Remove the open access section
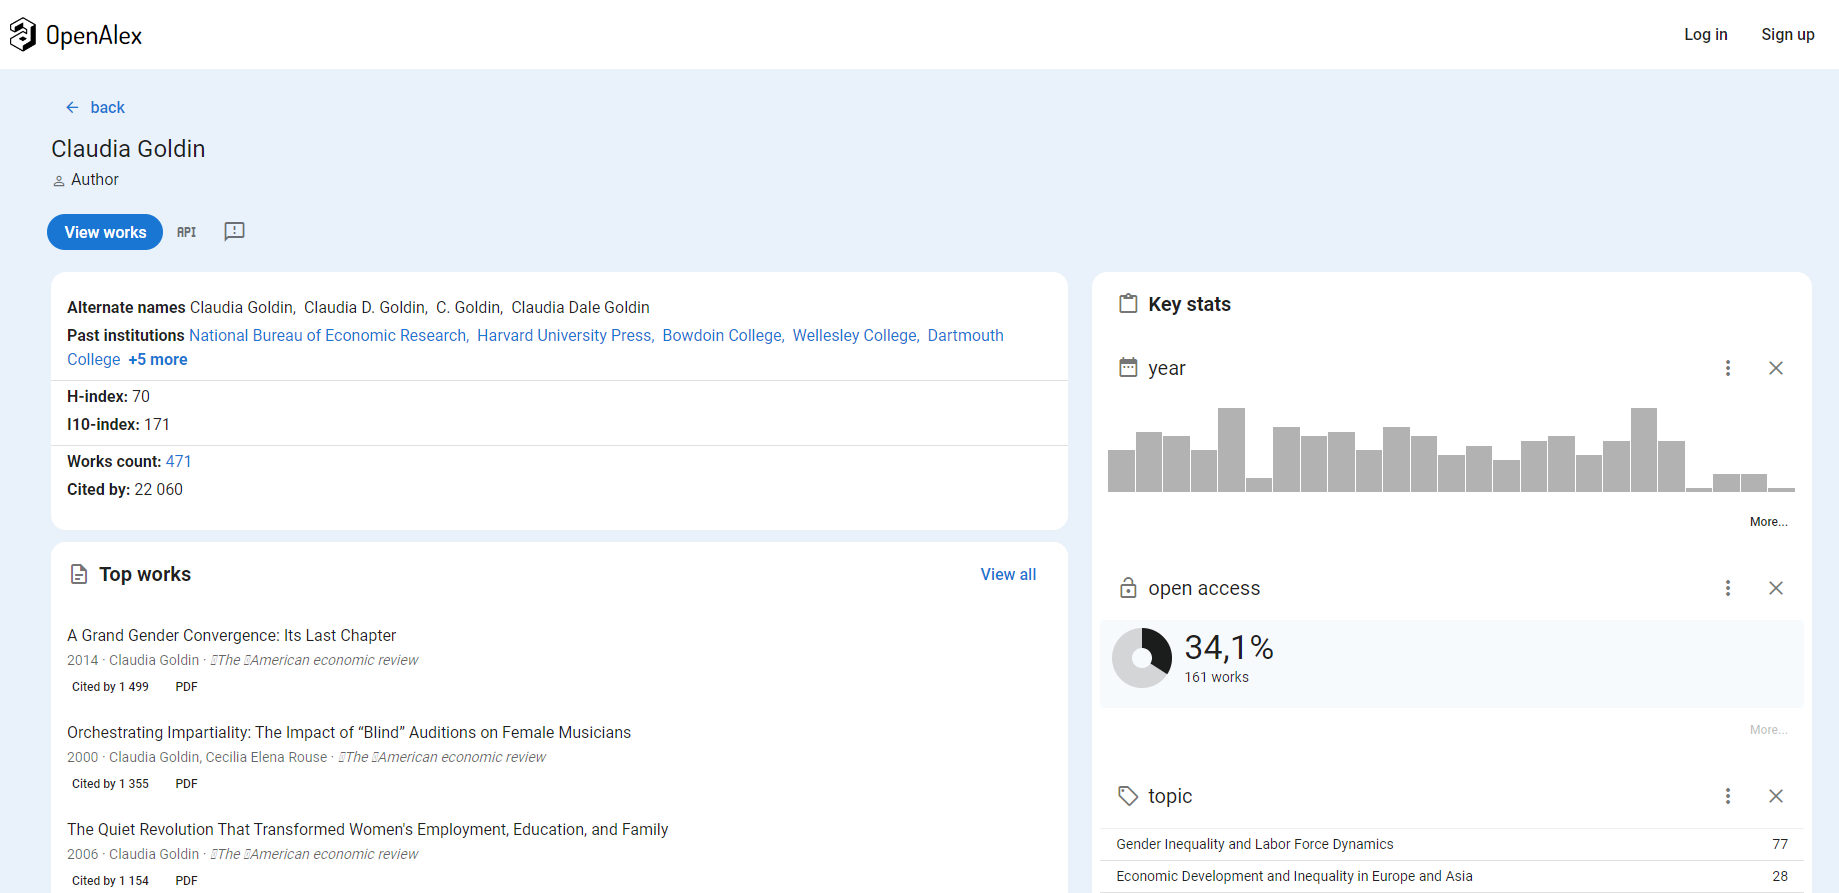 1776,588
